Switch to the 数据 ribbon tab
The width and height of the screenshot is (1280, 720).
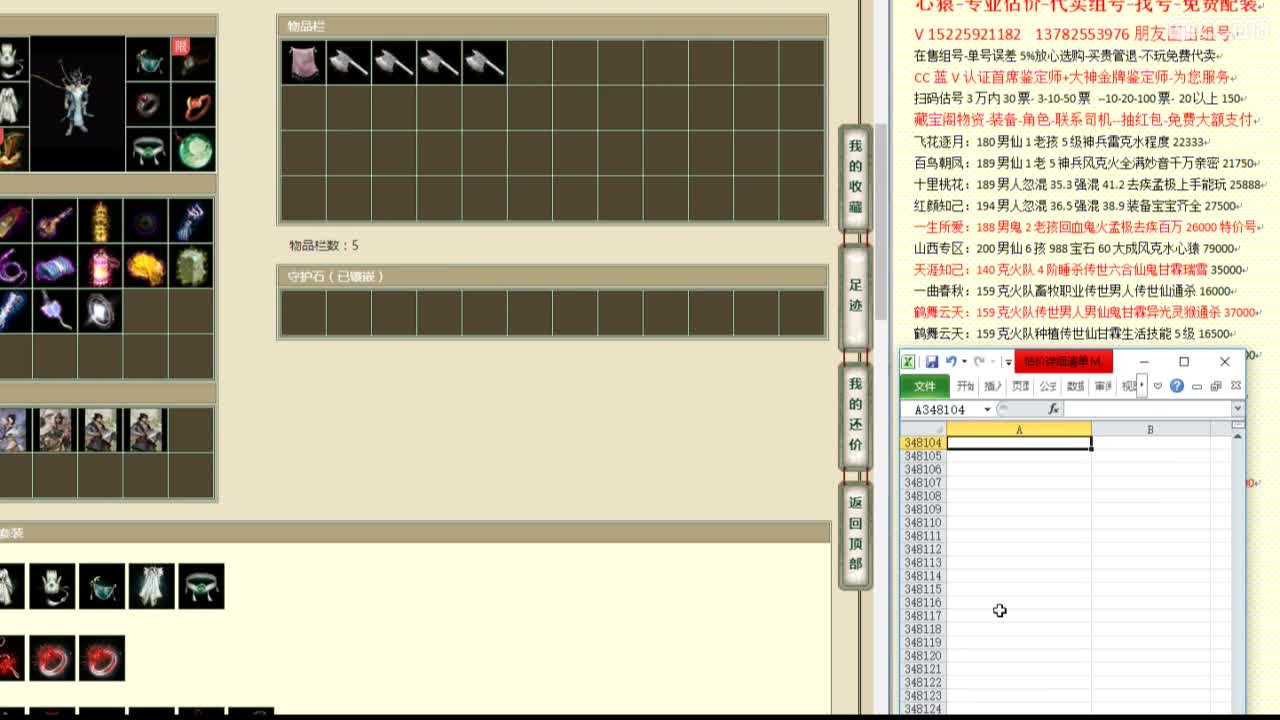click(x=1076, y=386)
